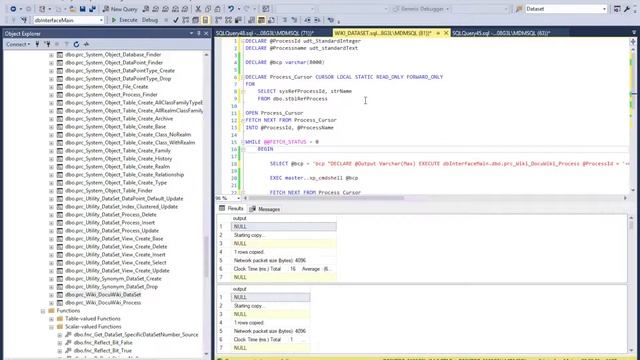Viewport: 640px width, 360px height.
Task: Toggle auto-hide pin of Object Explorer
Action: (199, 33)
